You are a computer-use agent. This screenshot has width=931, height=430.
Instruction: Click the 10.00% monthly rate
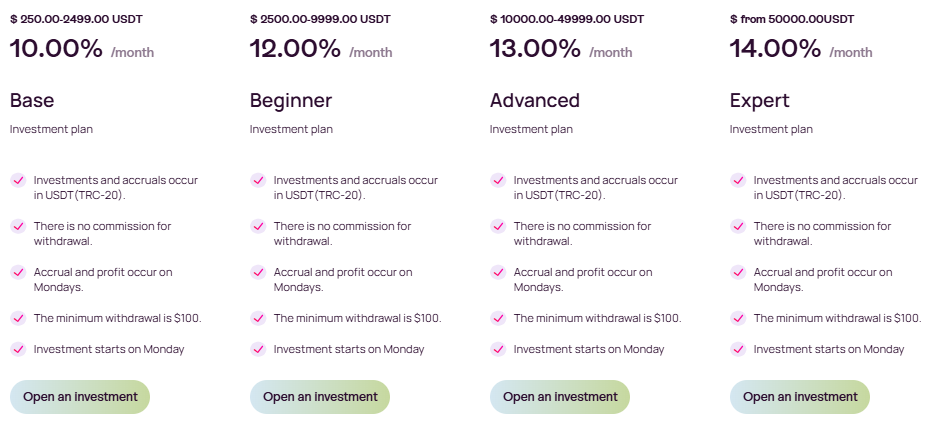pos(57,48)
